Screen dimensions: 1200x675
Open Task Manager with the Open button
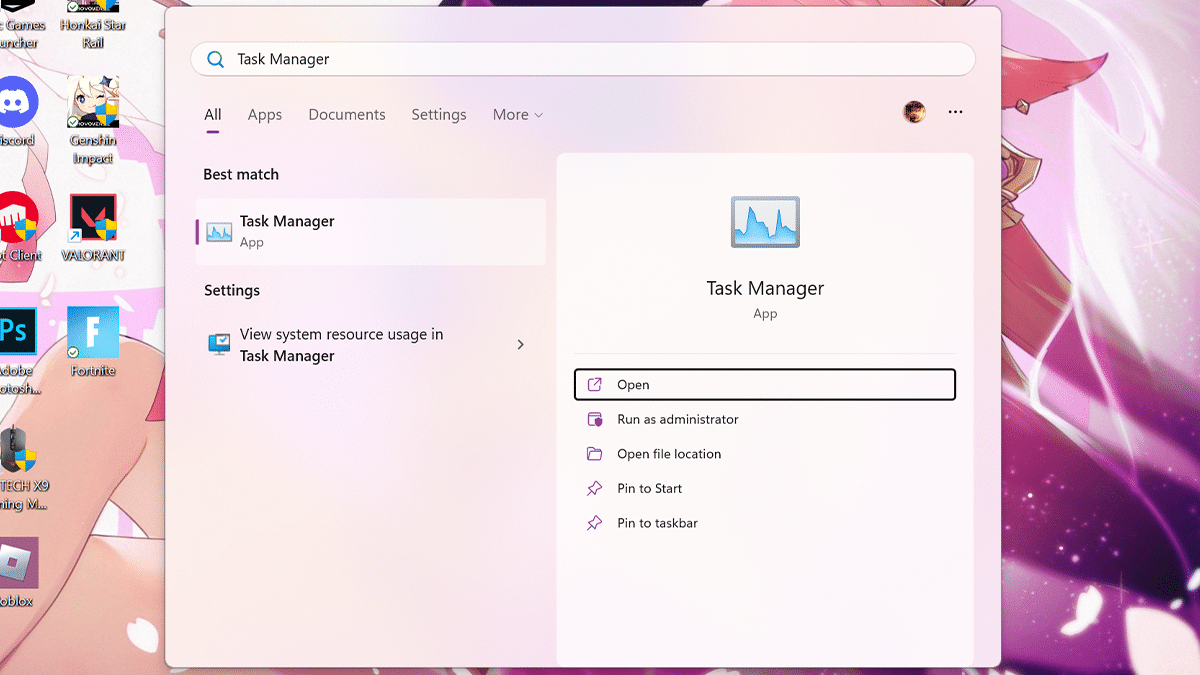[x=764, y=384]
